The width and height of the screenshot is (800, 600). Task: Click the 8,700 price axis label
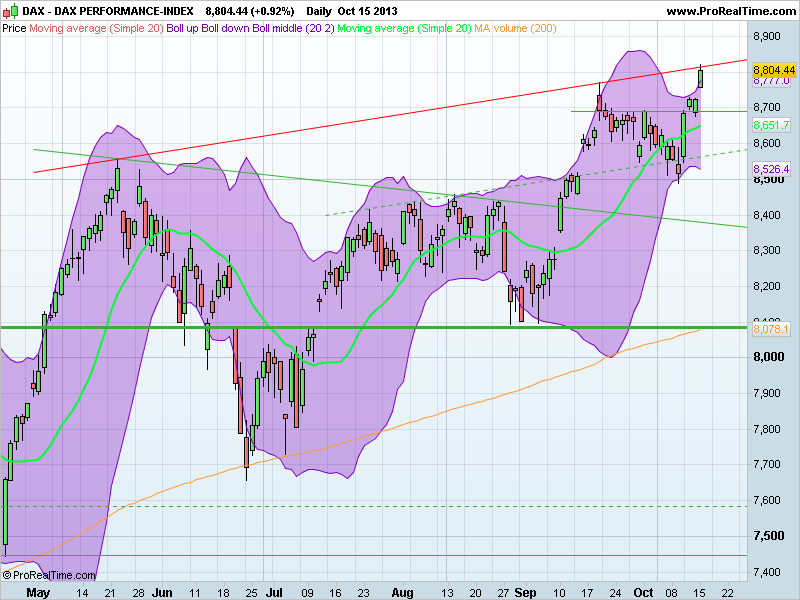pos(767,107)
